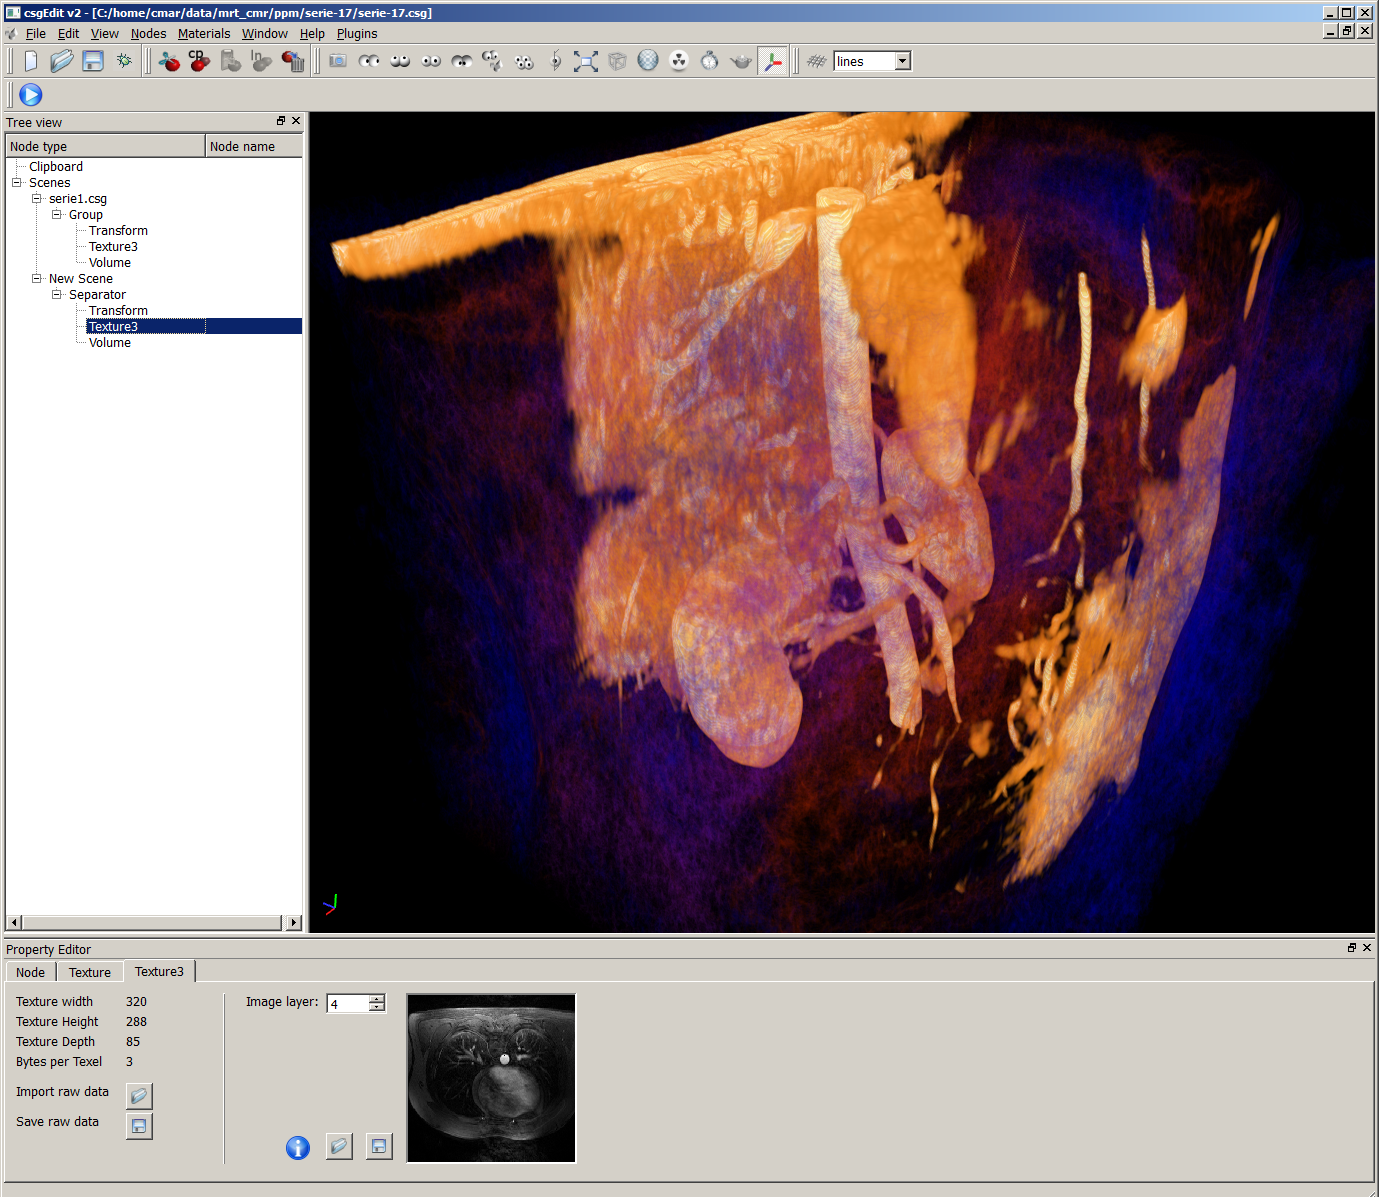
Task: Toggle the coordinate axes display button
Action: 772,61
